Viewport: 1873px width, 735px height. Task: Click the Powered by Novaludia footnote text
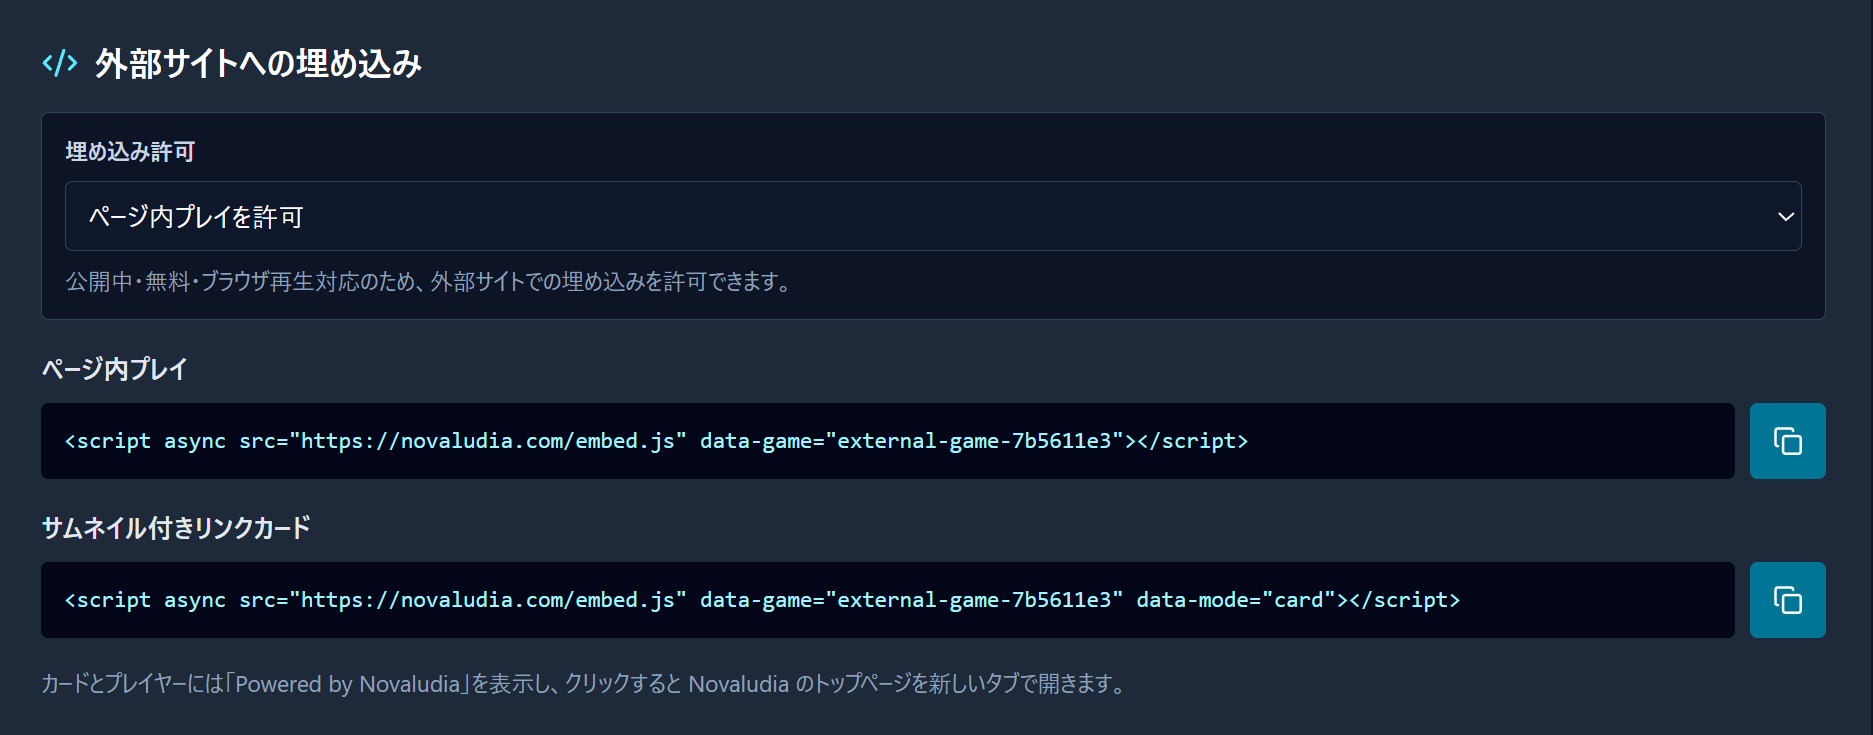[586, 684]
